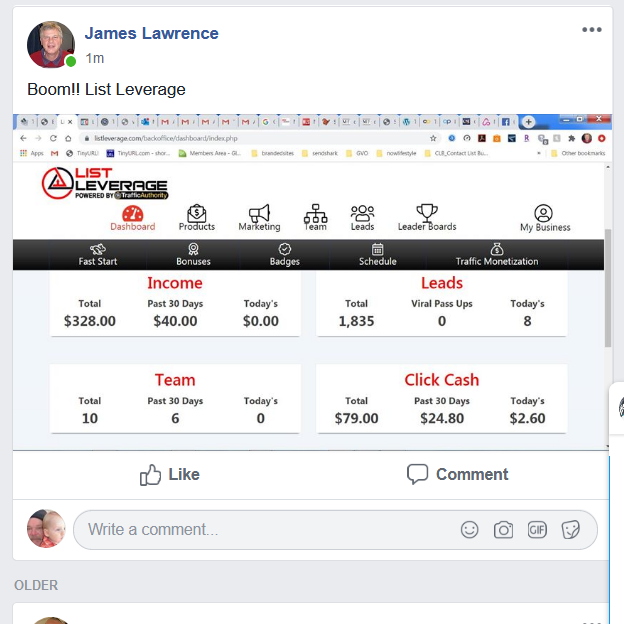Viewport: 624px width, 624px height.
Task: Open the sticker picker icon
Action: coord(571,530)
